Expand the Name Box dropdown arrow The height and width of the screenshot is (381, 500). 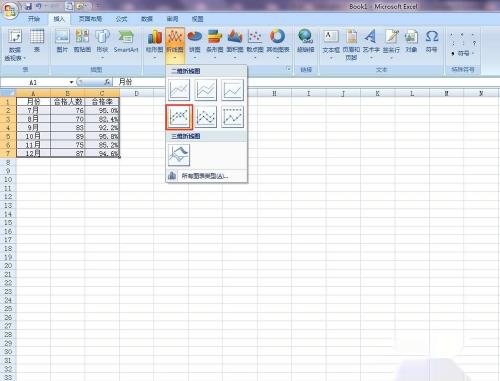click(x=71, y=82)
